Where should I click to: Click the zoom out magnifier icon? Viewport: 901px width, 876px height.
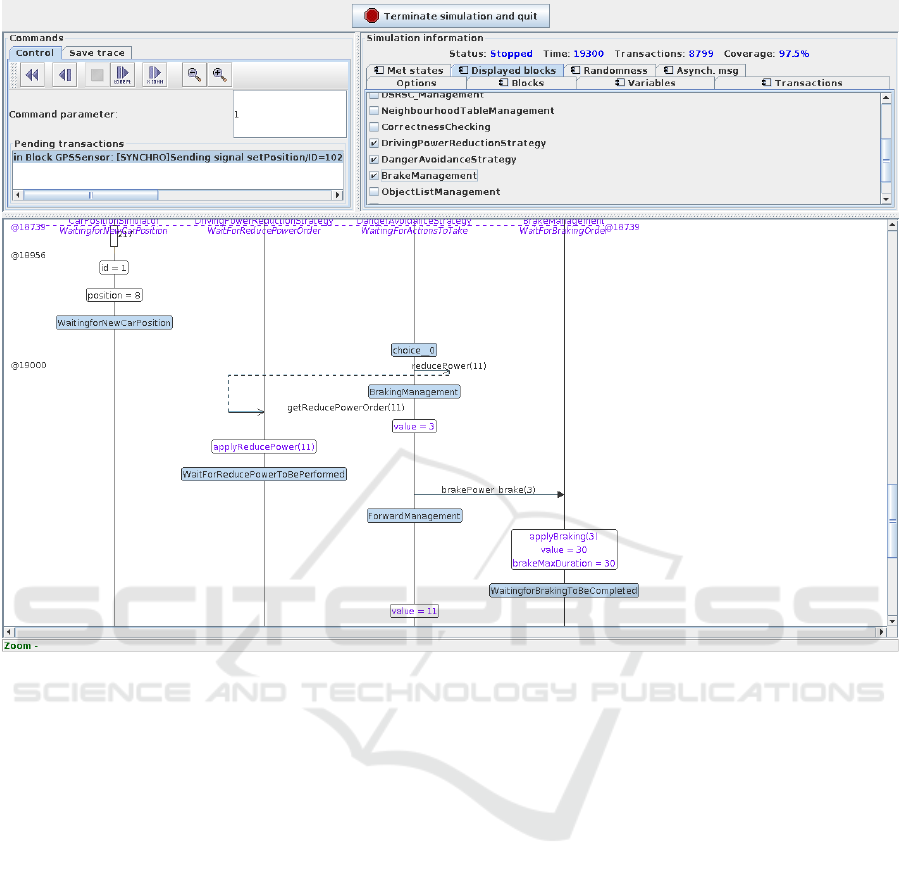coord(193,74)
